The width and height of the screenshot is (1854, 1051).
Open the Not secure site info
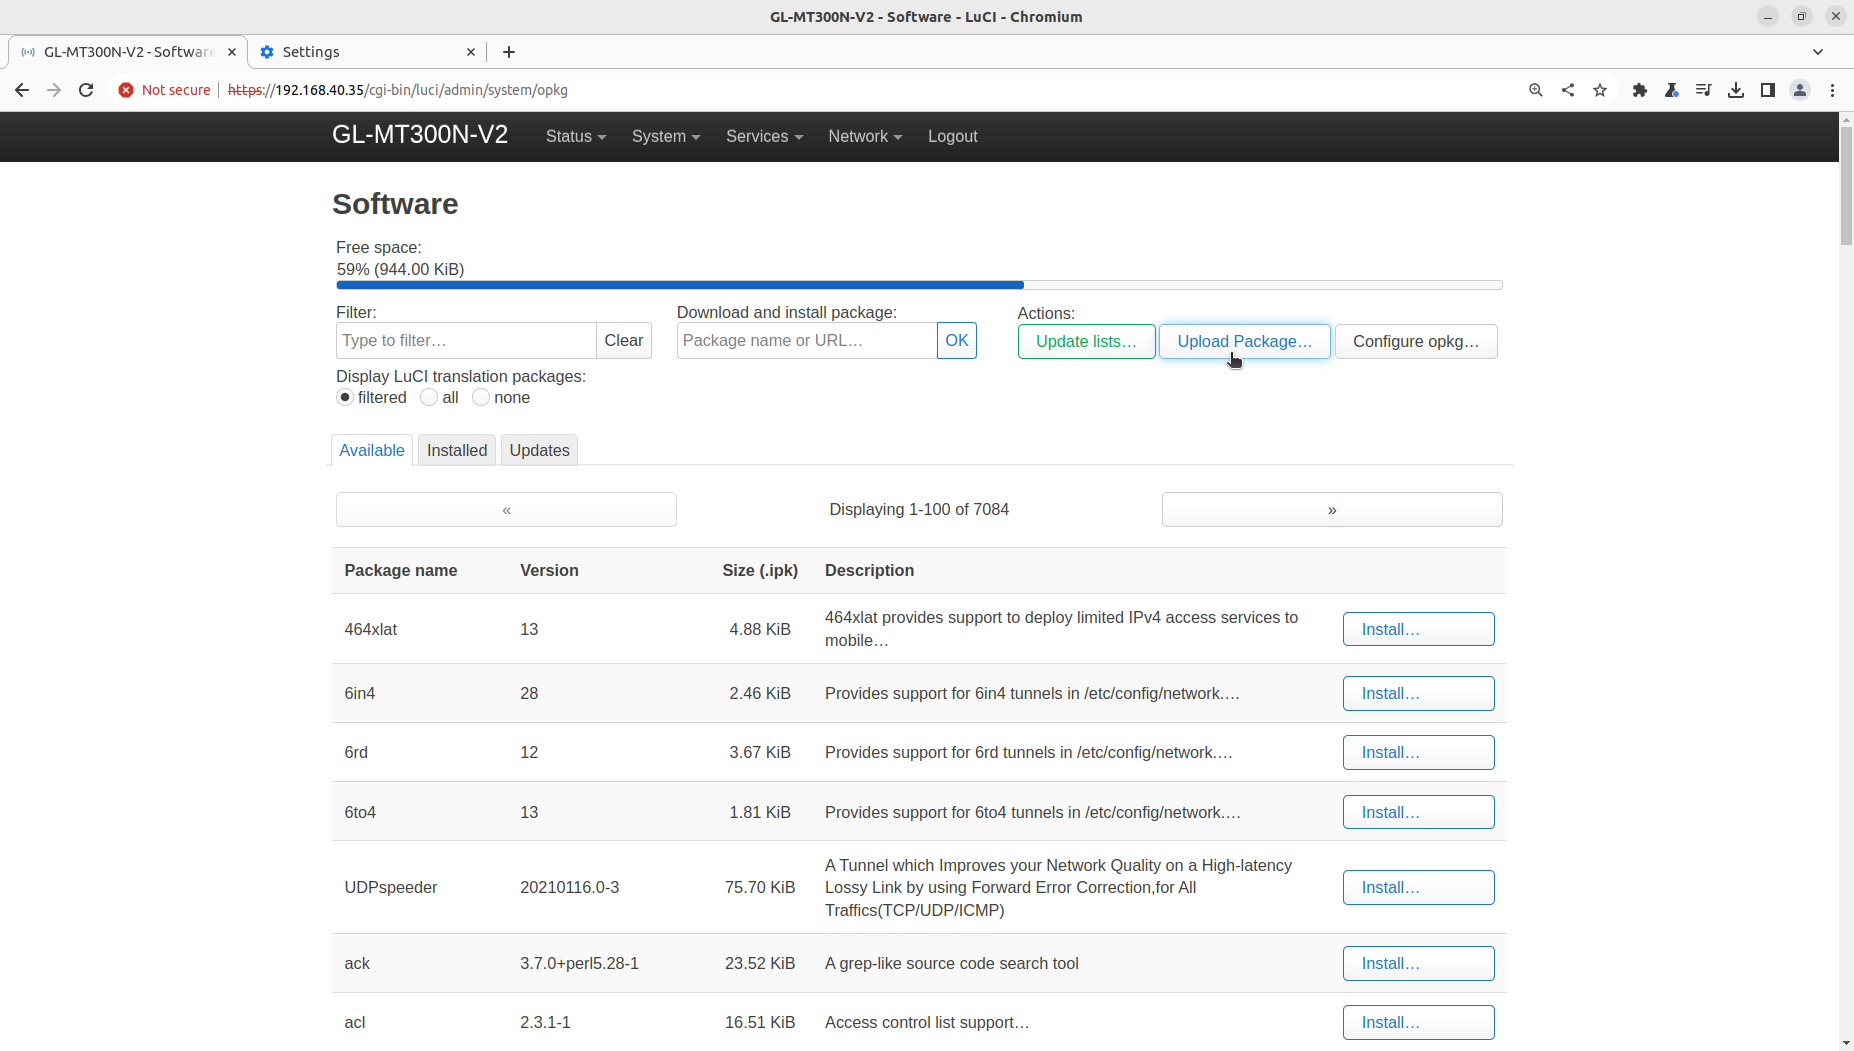pyautogui.click(x=164, y=90)
